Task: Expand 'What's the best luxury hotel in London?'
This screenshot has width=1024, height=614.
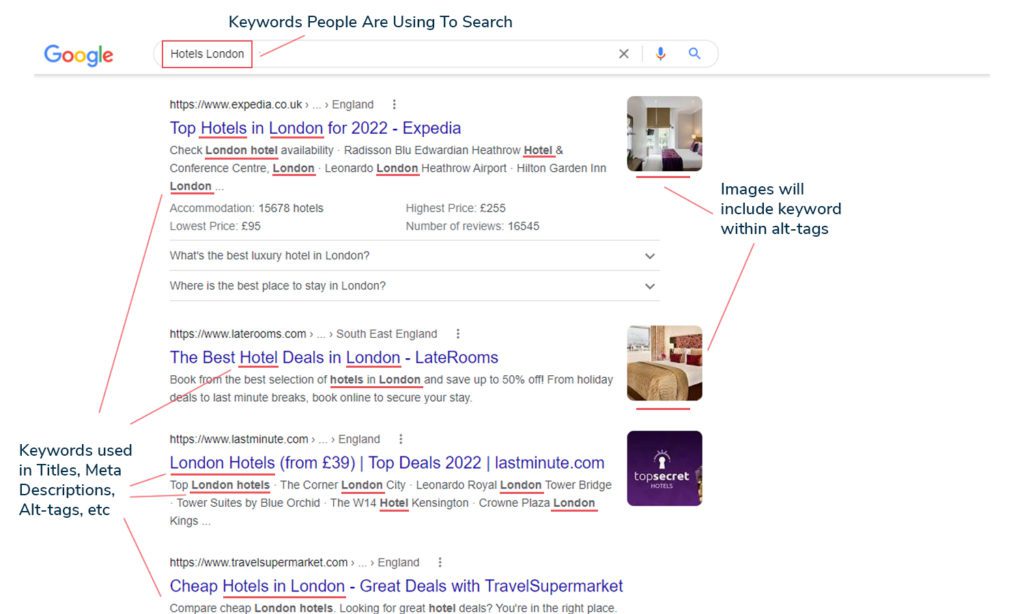Action: [x=414, y=255]
